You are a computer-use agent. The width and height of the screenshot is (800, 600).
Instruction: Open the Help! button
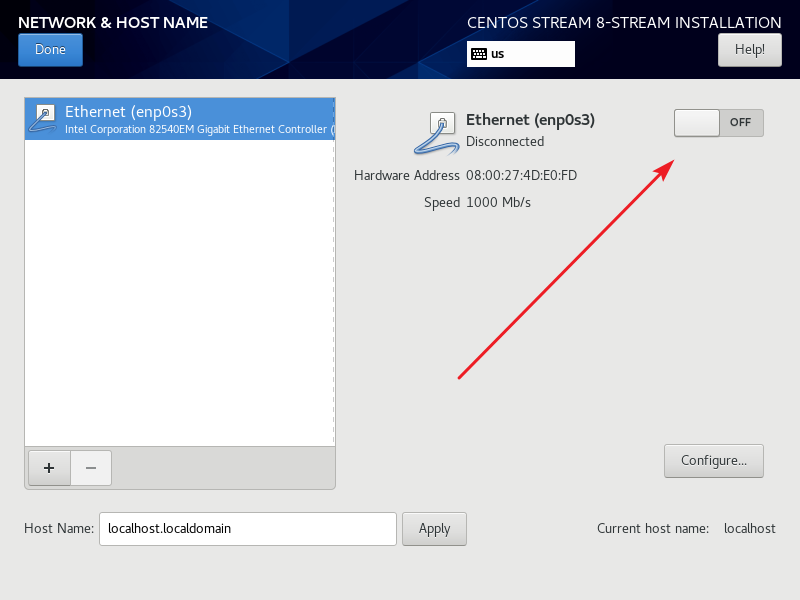[x=749, y=50]
